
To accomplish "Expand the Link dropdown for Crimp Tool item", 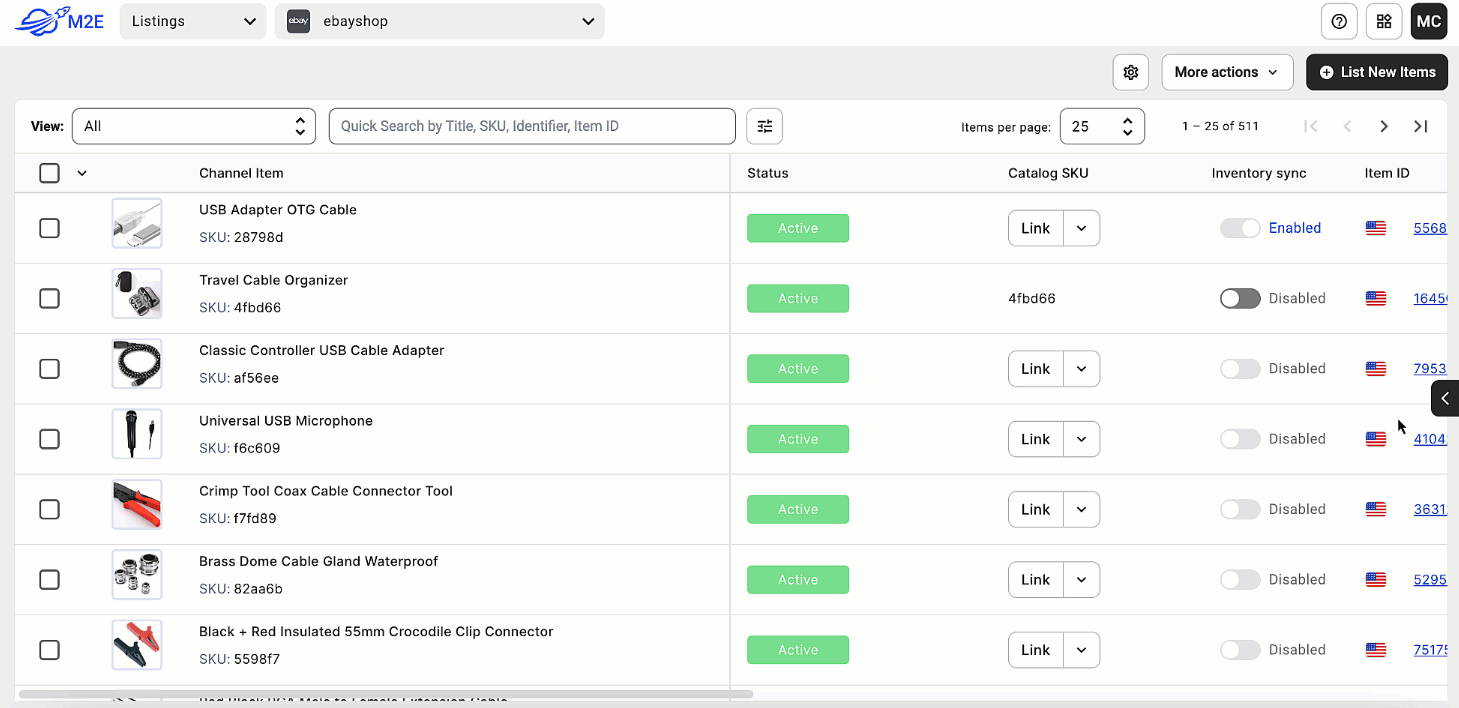I will pos(1081,509).
